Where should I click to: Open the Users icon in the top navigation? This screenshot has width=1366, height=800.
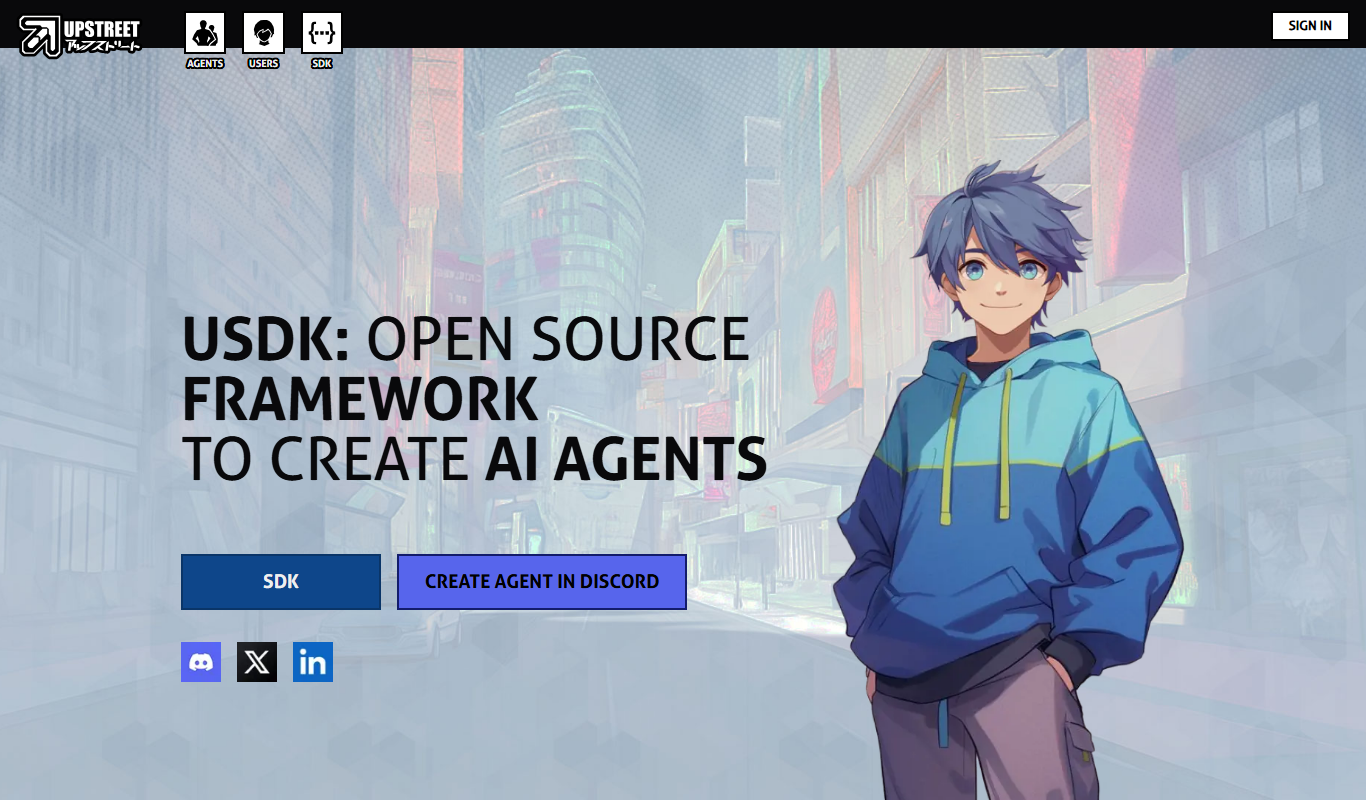(264, 33)
